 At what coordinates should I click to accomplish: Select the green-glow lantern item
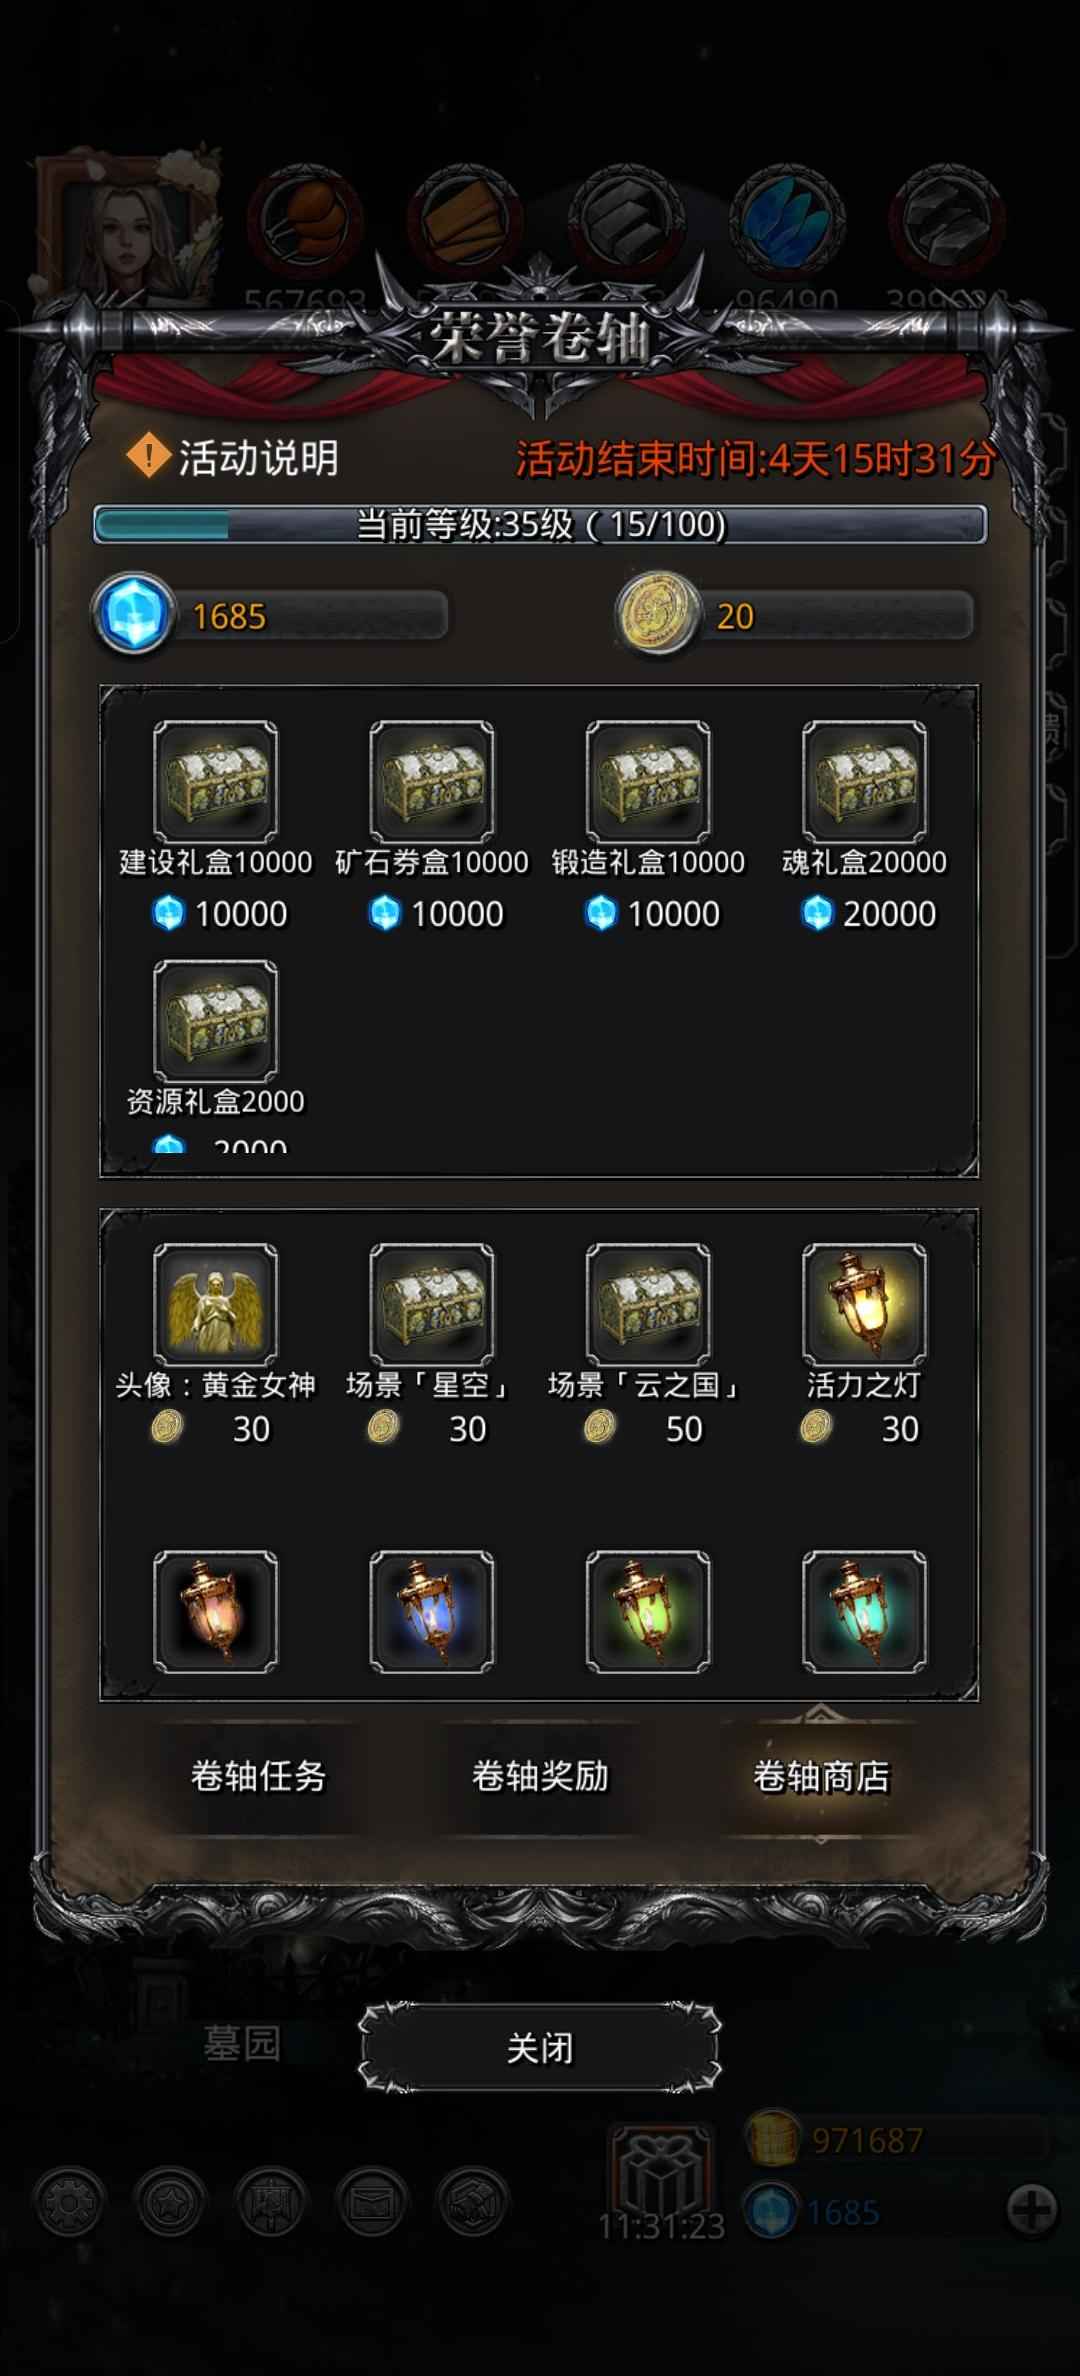[648, 1612]
